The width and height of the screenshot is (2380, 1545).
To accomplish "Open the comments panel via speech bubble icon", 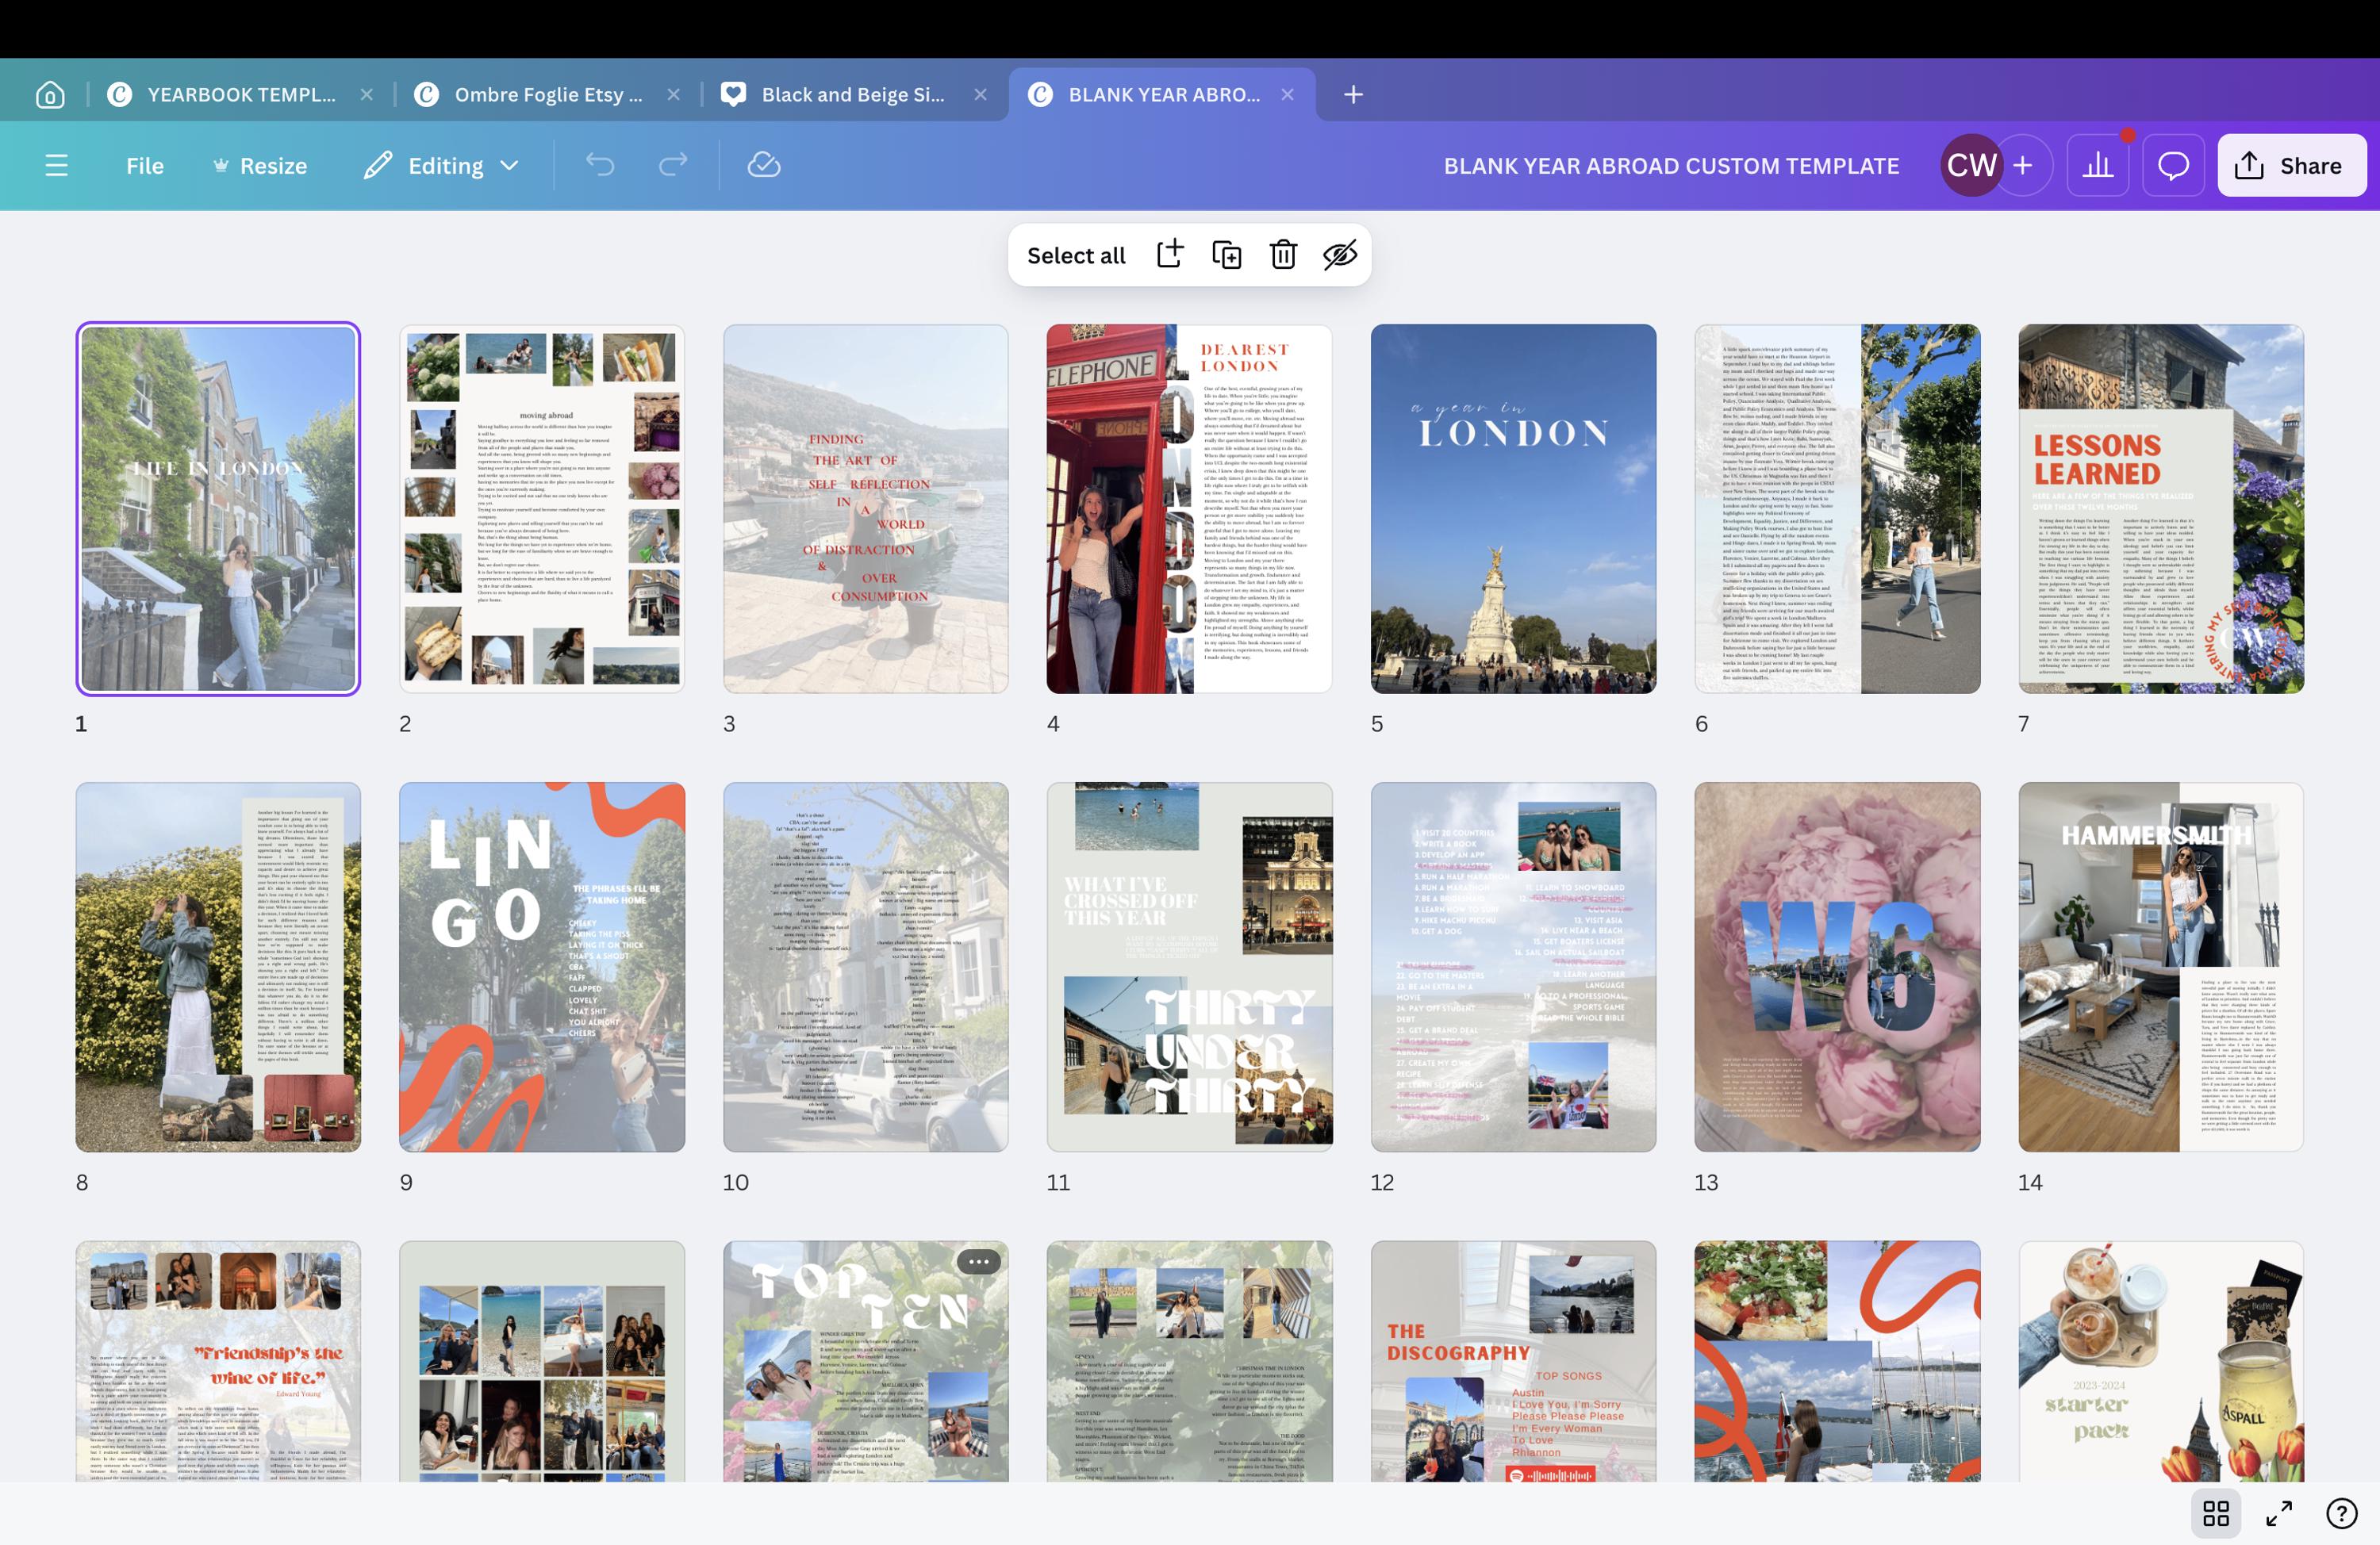I will pos(2173,165).
